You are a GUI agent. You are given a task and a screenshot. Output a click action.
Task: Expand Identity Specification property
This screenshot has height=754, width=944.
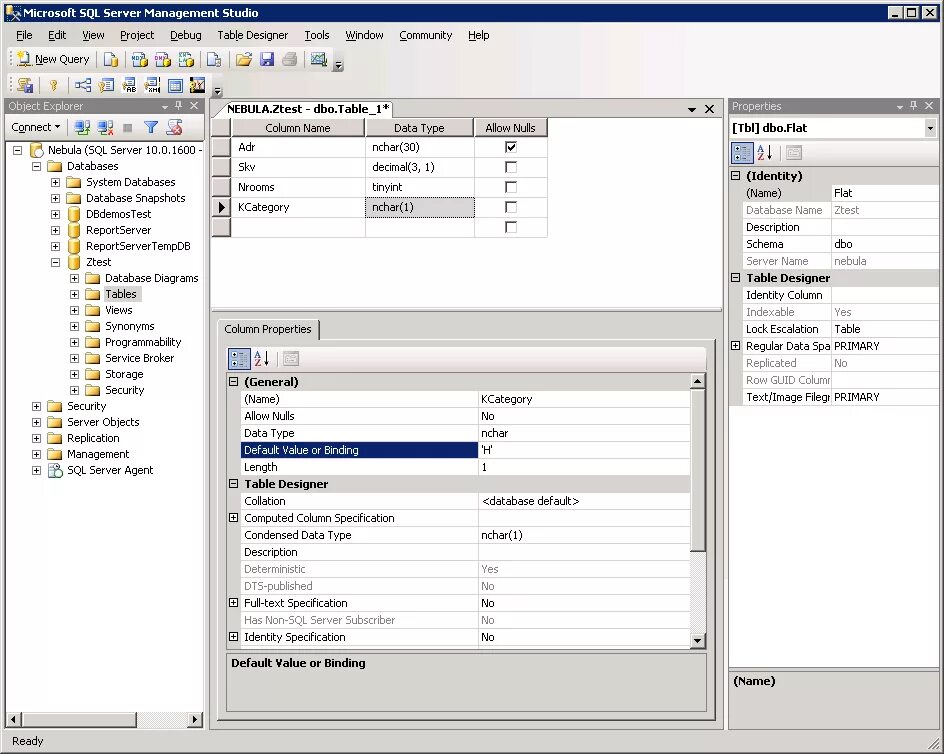[x=234, y=637]
